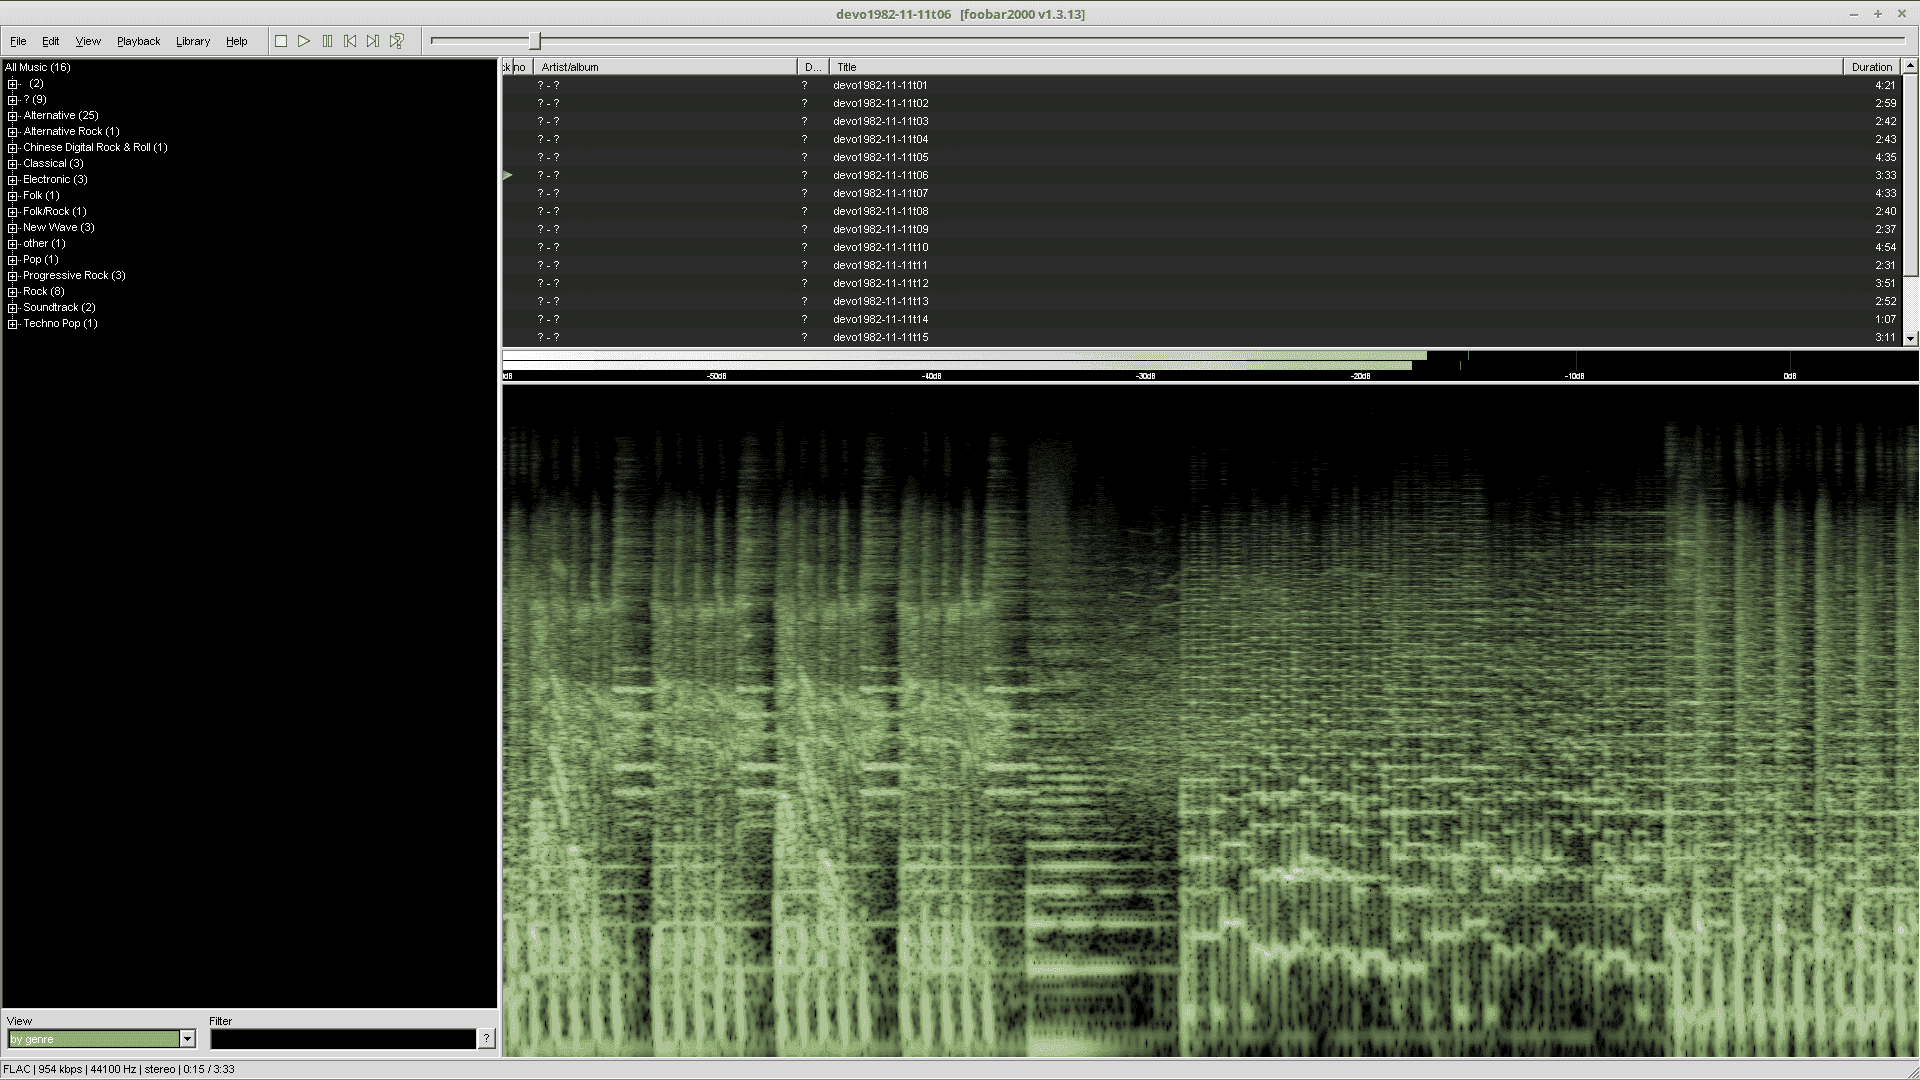Expand the Soundtrack (2) node
Screen dimensions: 1920x1080
(x=13, y=308)
